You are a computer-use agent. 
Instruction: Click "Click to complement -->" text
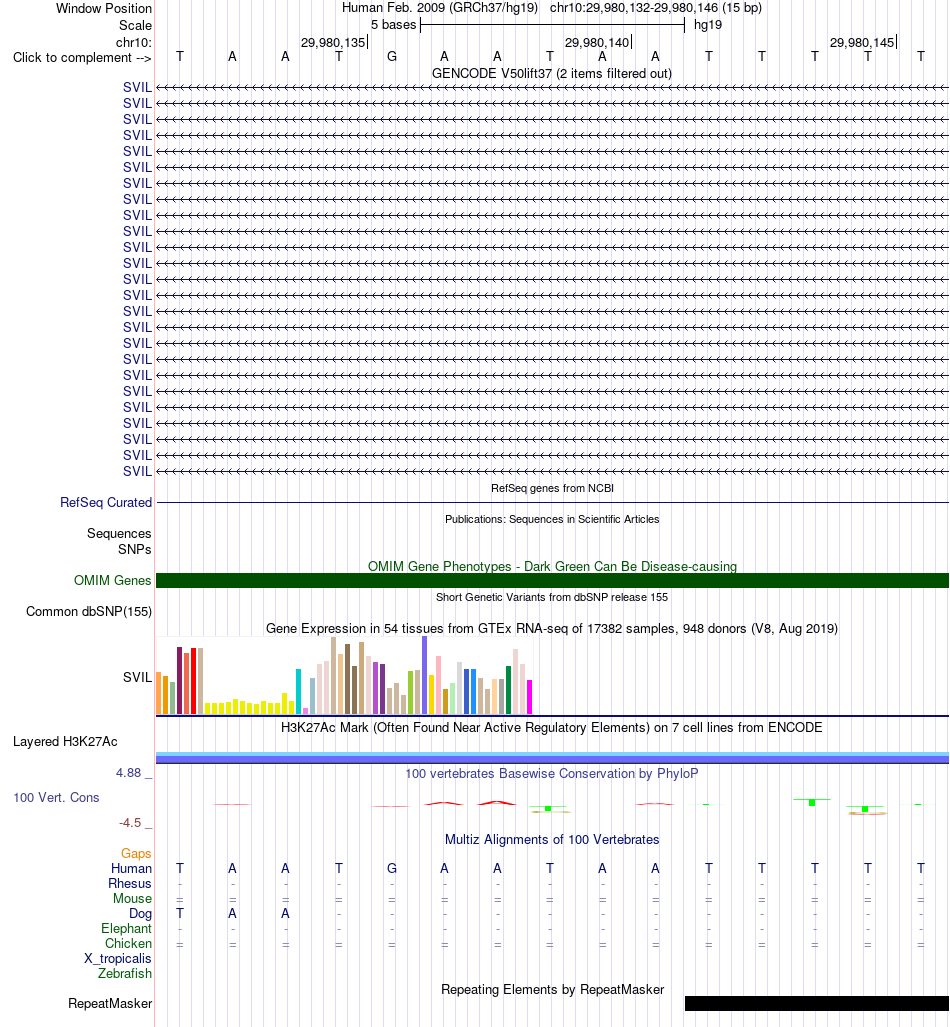[82, 58]
